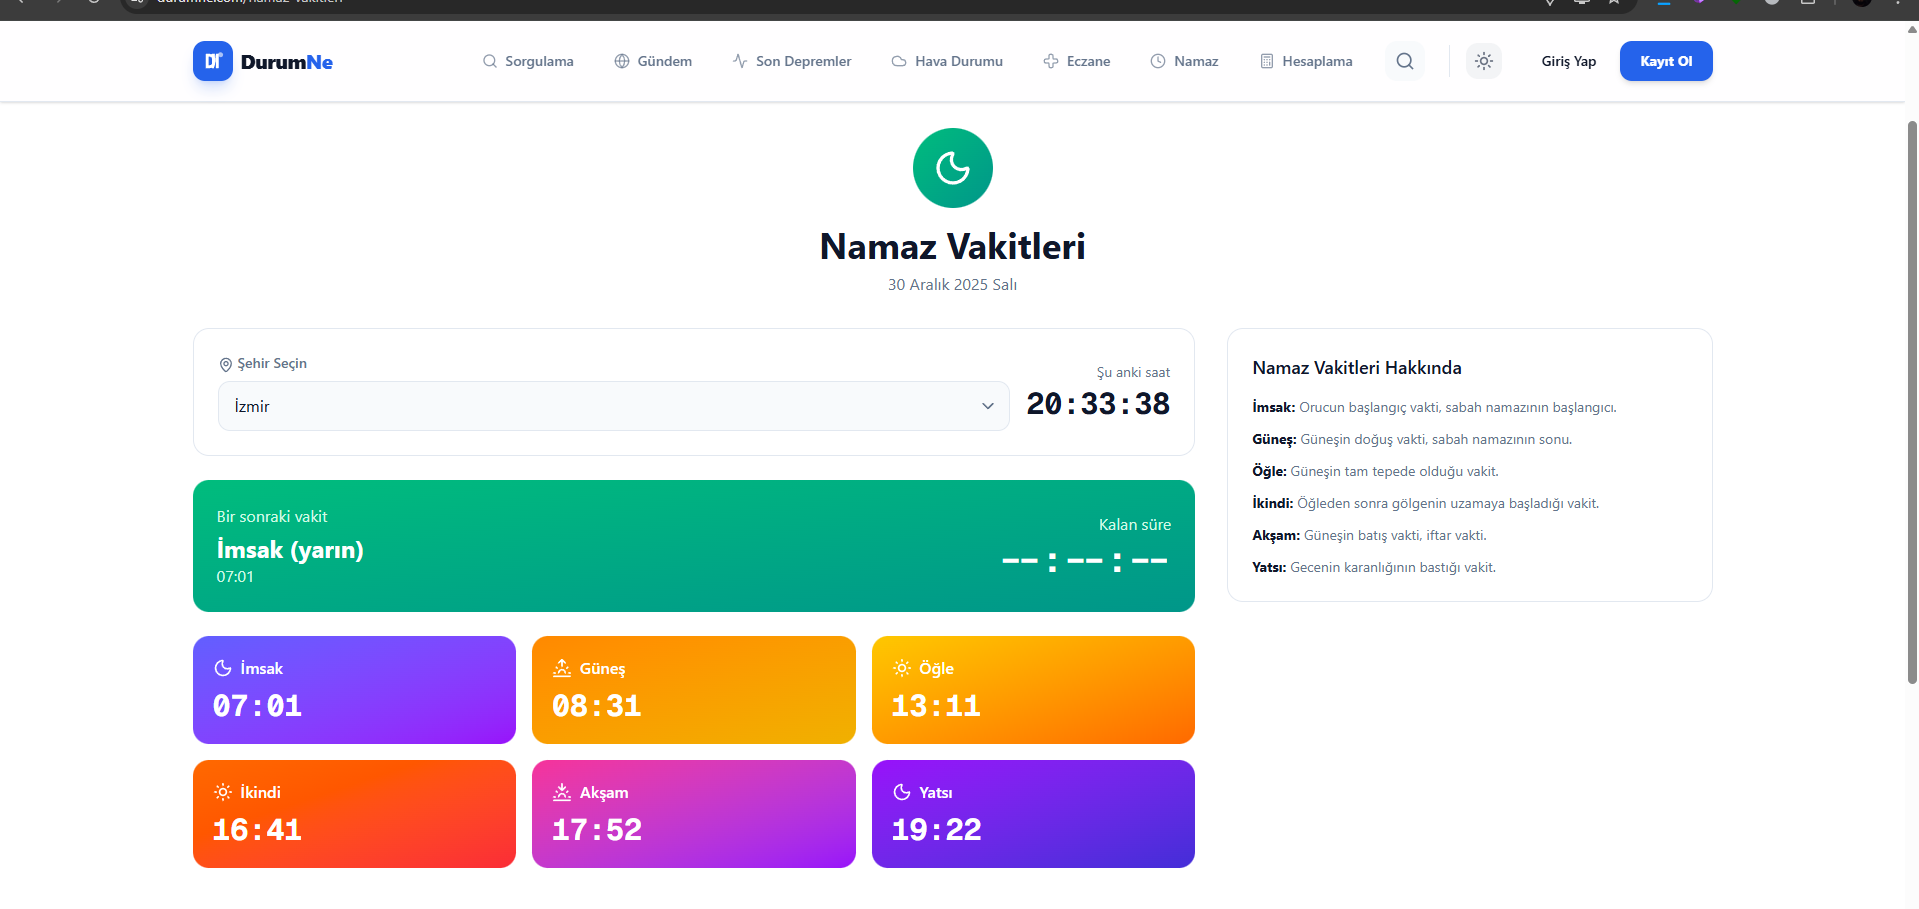The height and width of the screenshot is (909, 1919).
Task: Click the Akşam 17:52 card
Action: click(x=694, y=814)
